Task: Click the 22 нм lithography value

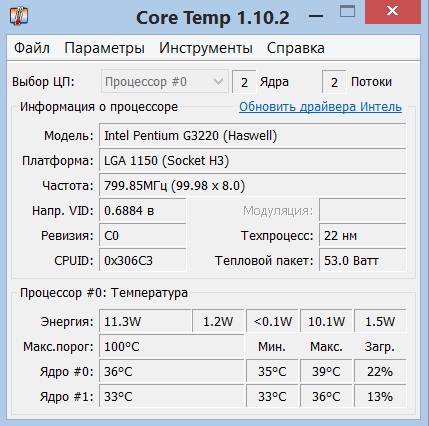Action: click(363, 236)
